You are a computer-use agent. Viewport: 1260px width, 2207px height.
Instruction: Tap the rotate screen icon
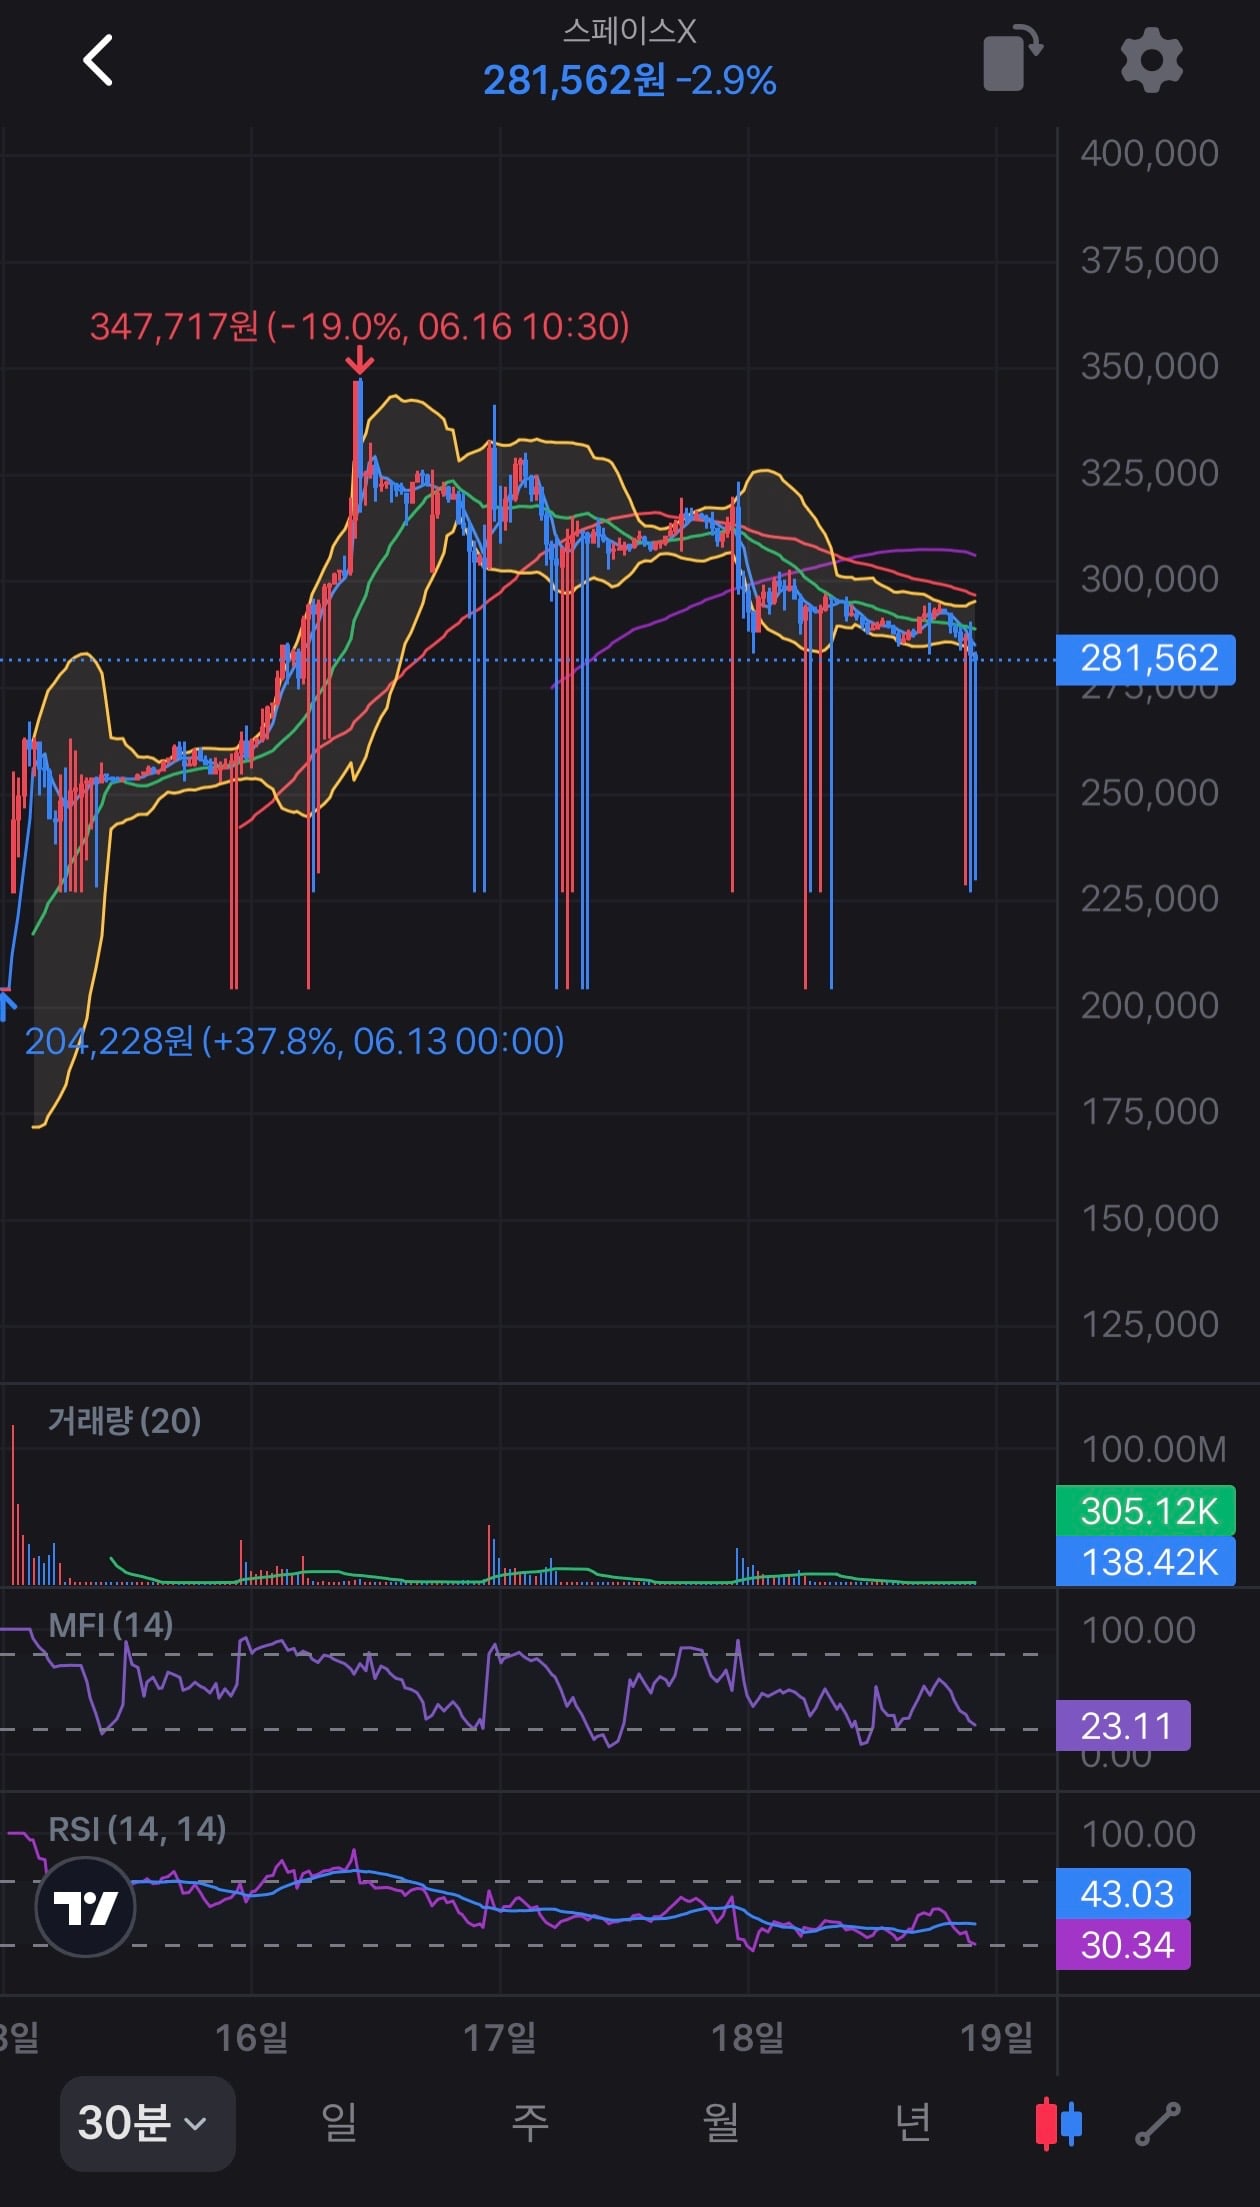pyautogui.click(x=1013, y=59)
